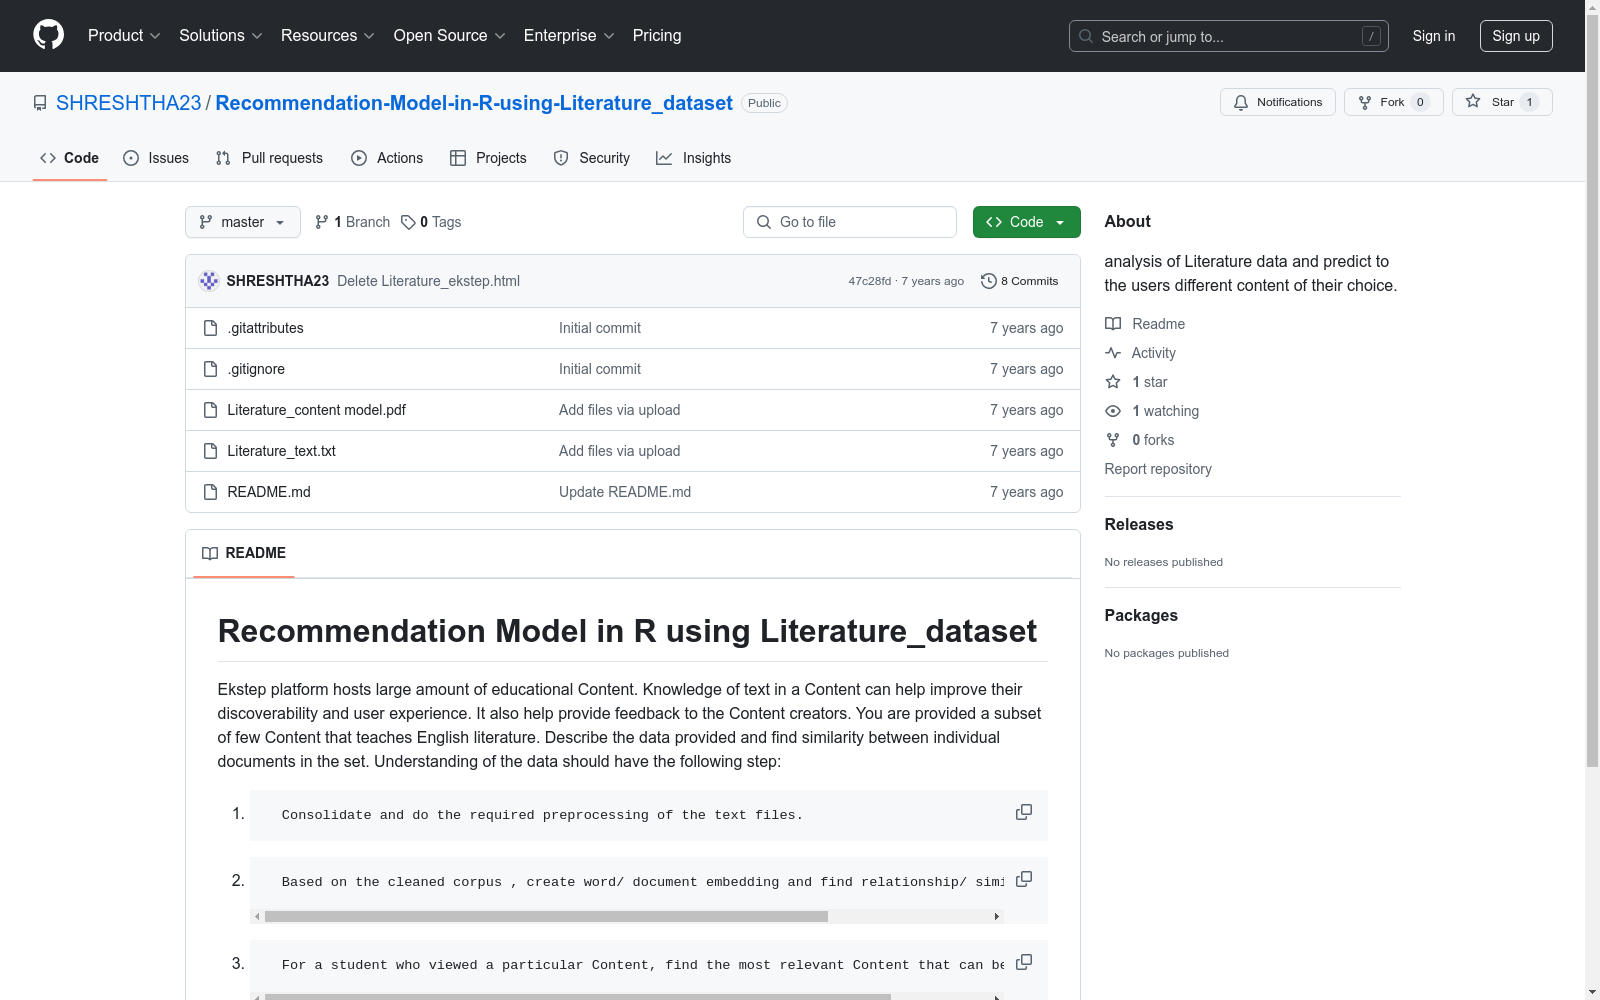Viewport: 1600px width, 1000px height.
Task: Open the README.md file
Action: pyautogui.click(x=269, y=492)
